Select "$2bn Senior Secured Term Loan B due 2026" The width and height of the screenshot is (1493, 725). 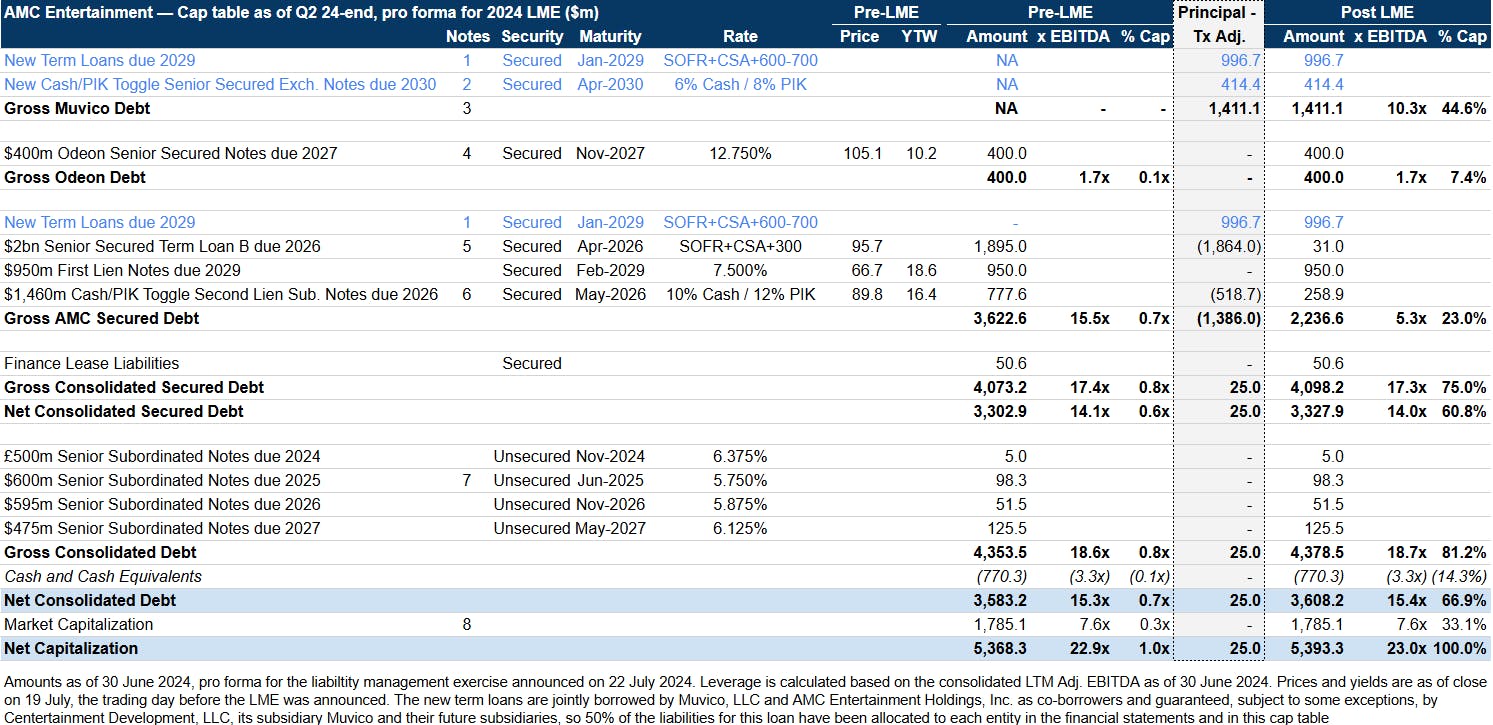click(162, 246)
